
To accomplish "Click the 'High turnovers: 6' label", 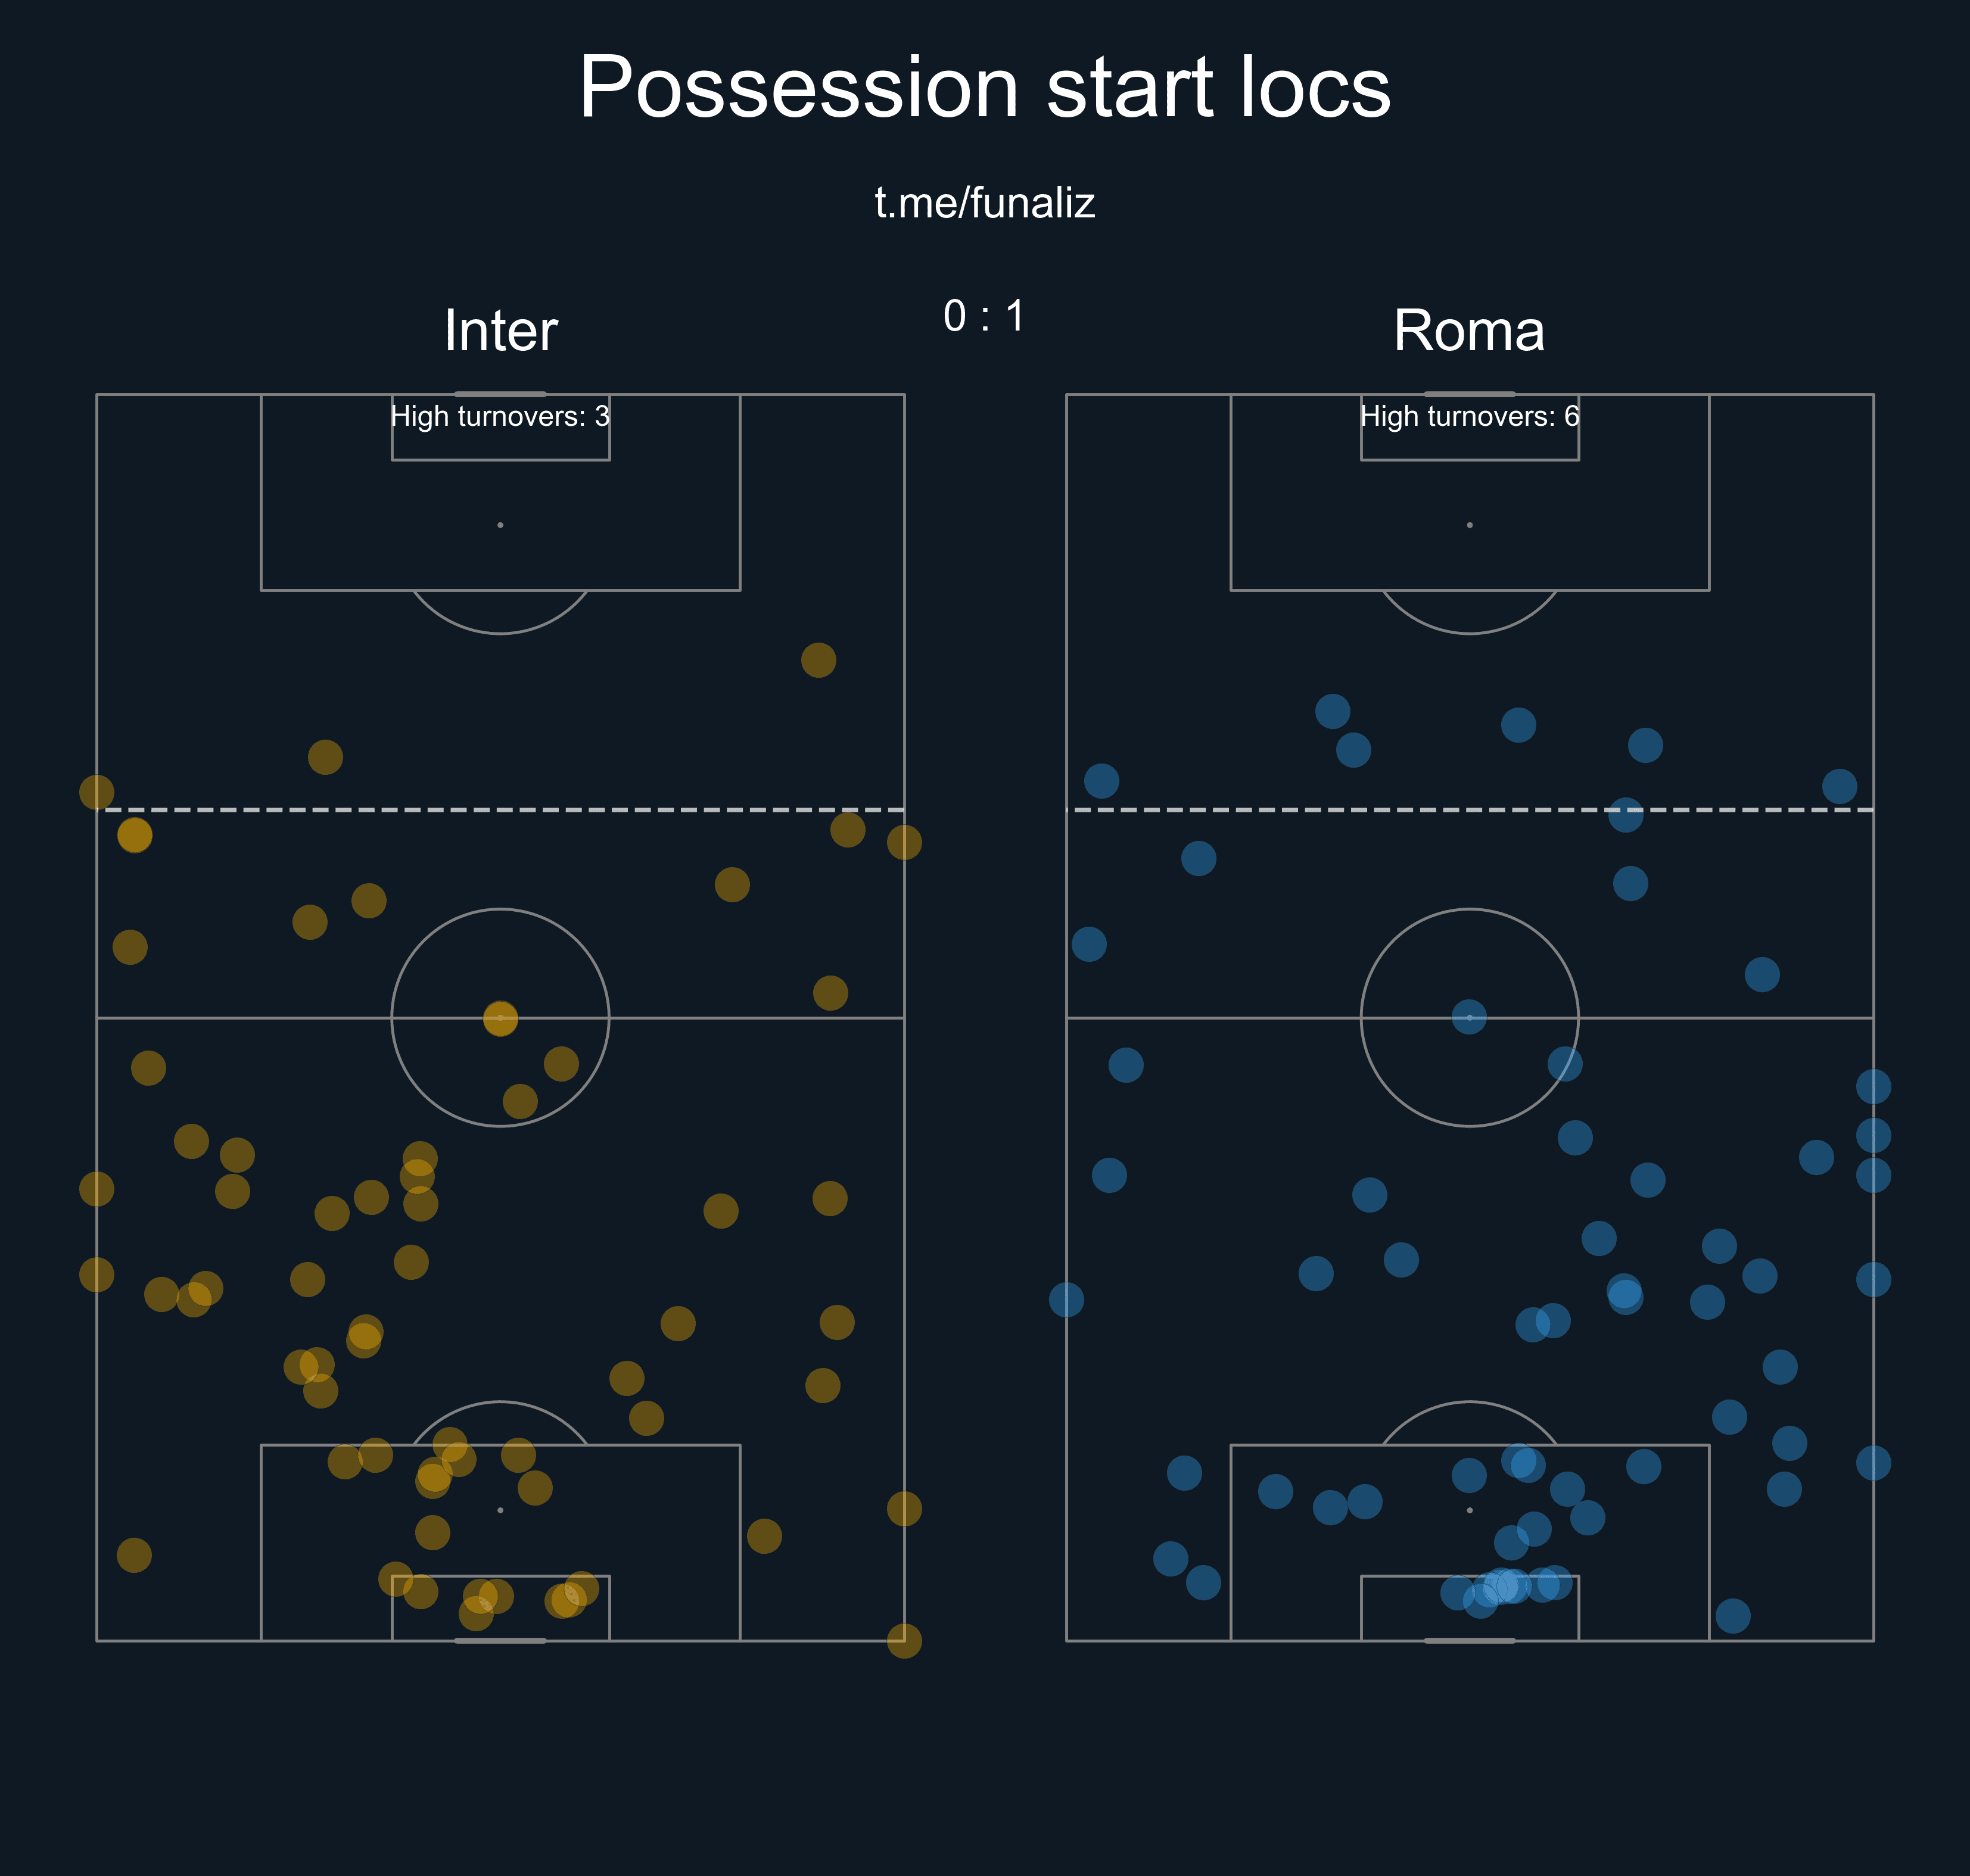I will pos(1469,416).
